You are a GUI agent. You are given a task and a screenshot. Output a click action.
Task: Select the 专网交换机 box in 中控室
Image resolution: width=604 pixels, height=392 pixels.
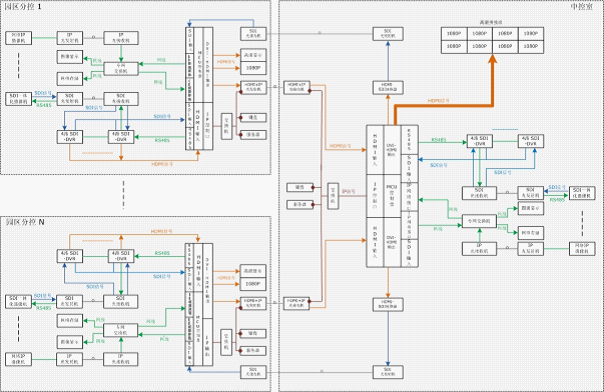pos(479,221)
